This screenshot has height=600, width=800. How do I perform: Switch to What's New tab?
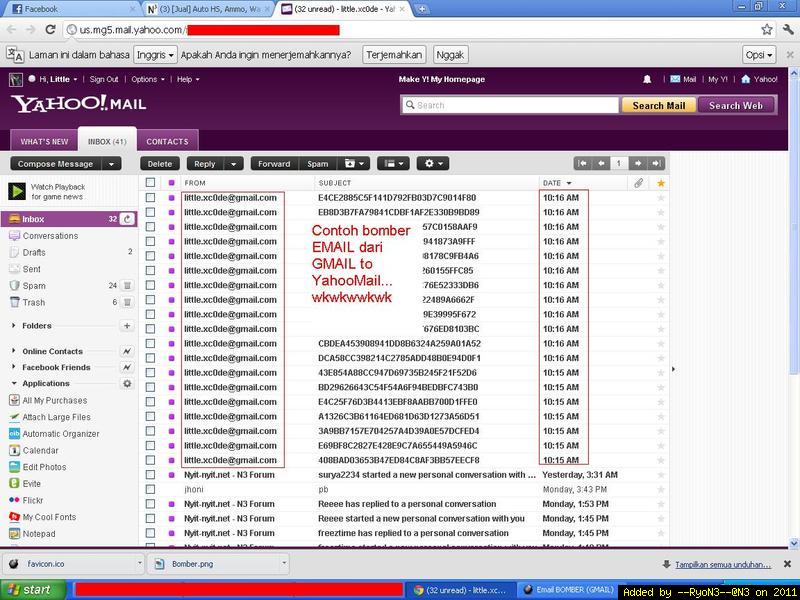coord(44,141)
